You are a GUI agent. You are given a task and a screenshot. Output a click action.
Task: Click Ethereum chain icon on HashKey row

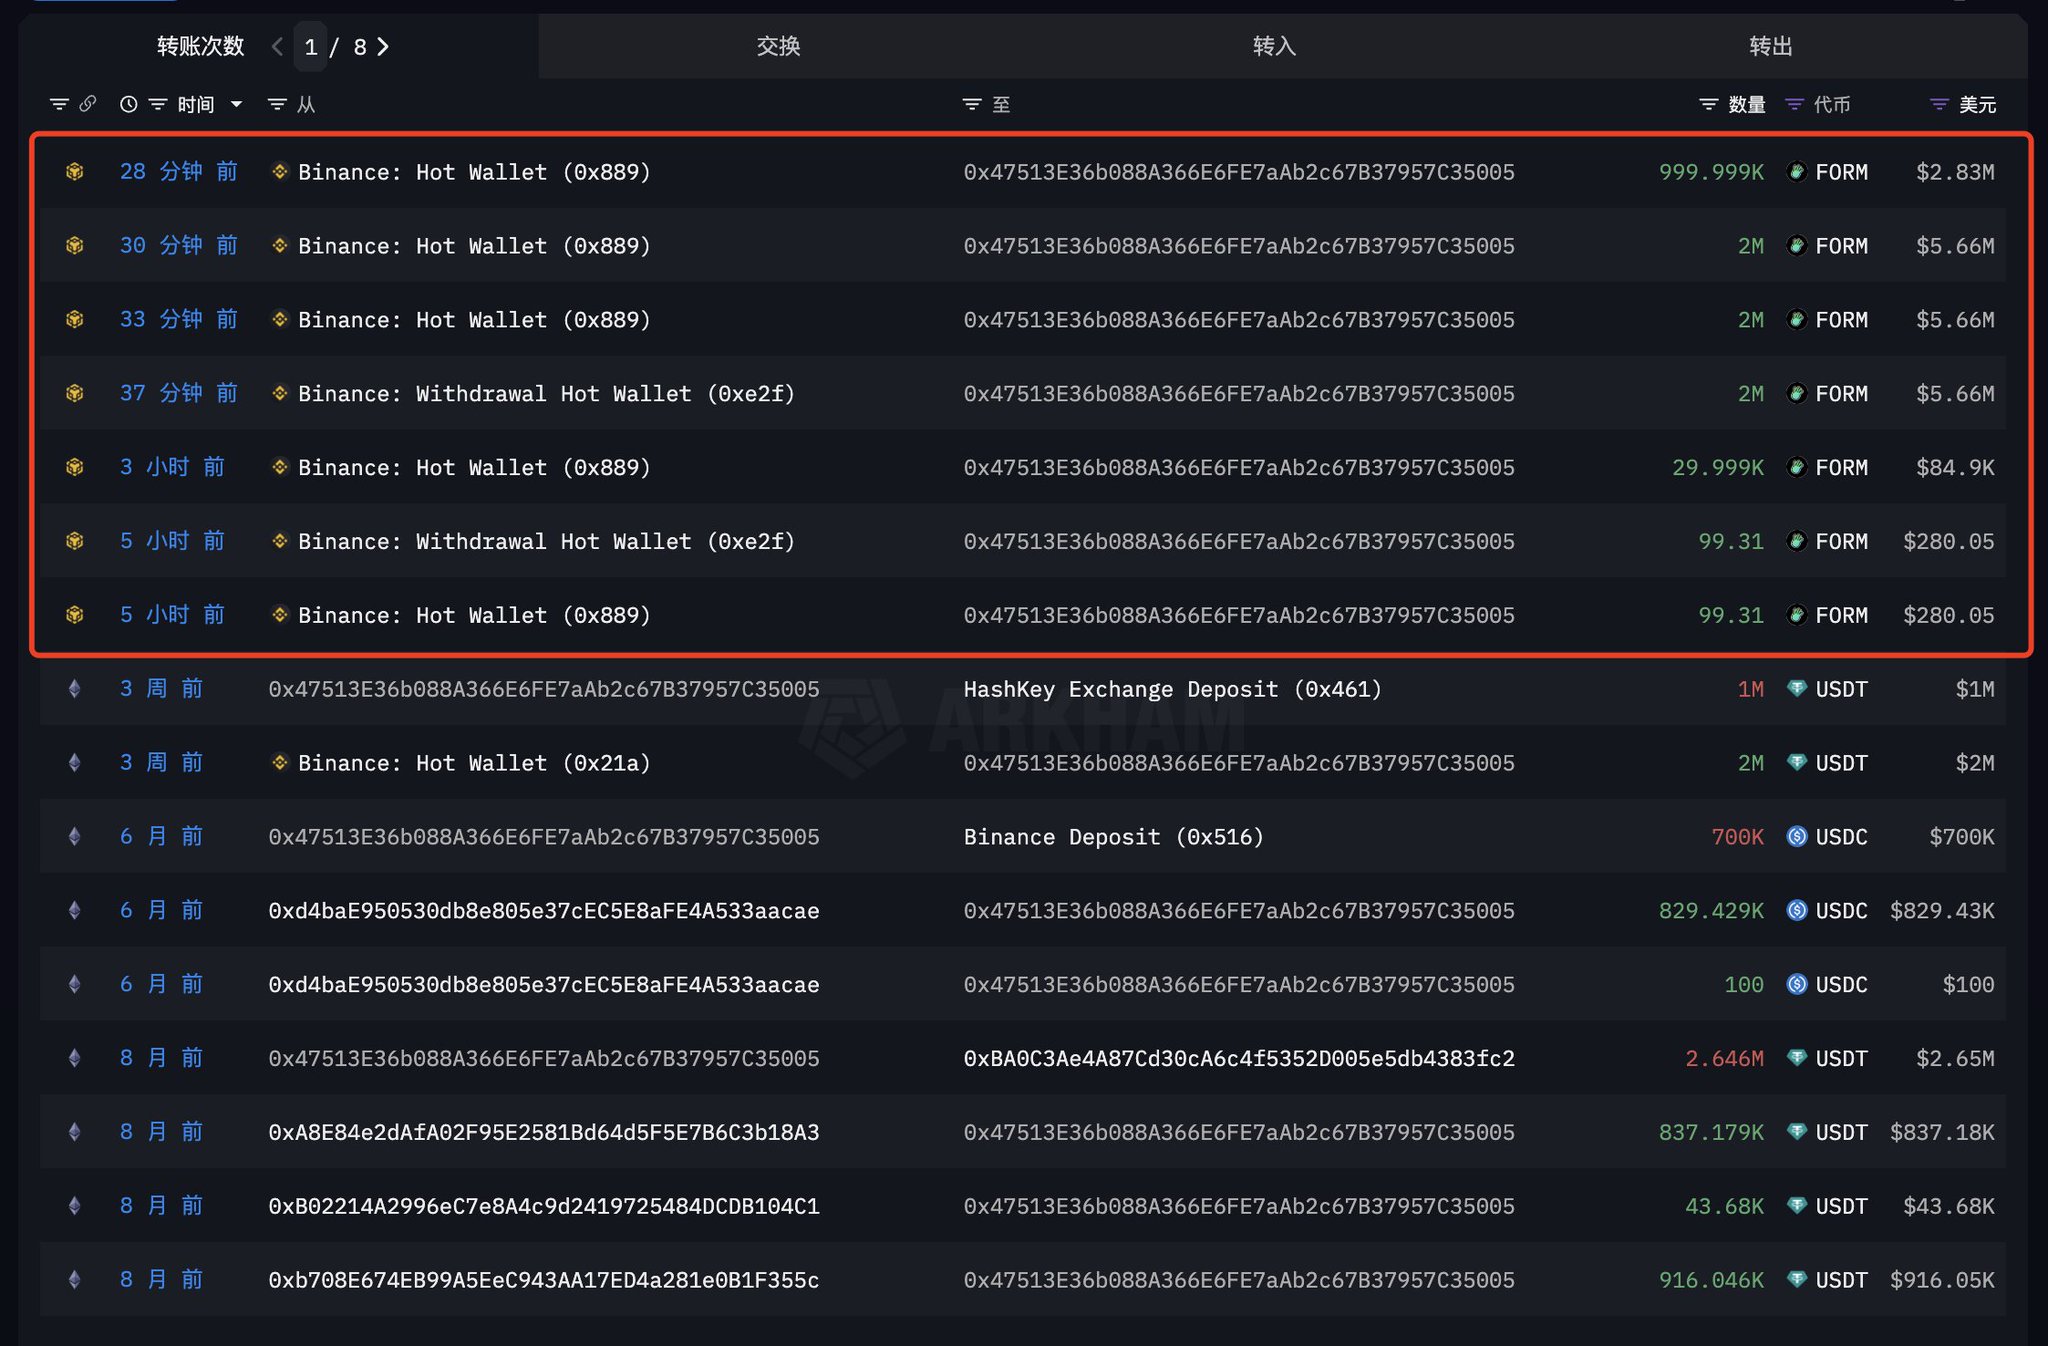click(x=74, y=689)
